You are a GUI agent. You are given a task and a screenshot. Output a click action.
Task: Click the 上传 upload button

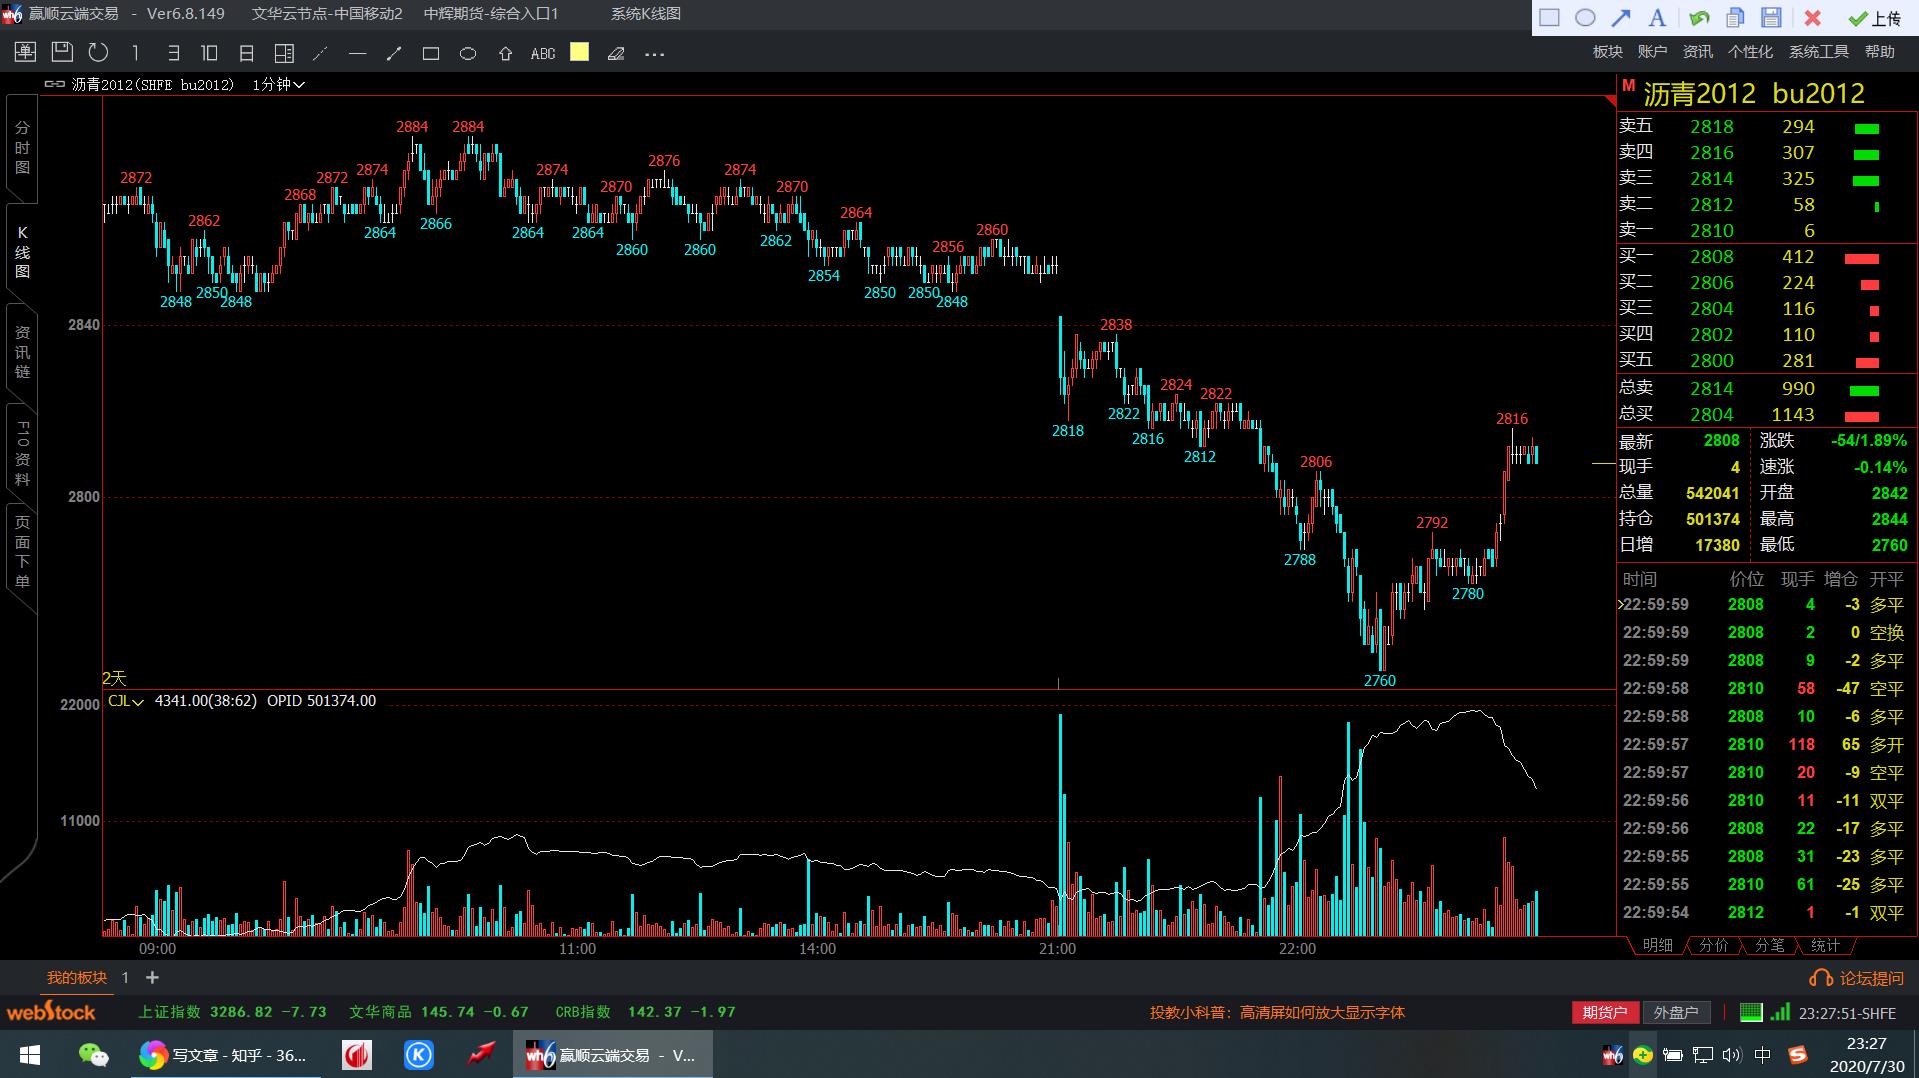pos(1875,18)
